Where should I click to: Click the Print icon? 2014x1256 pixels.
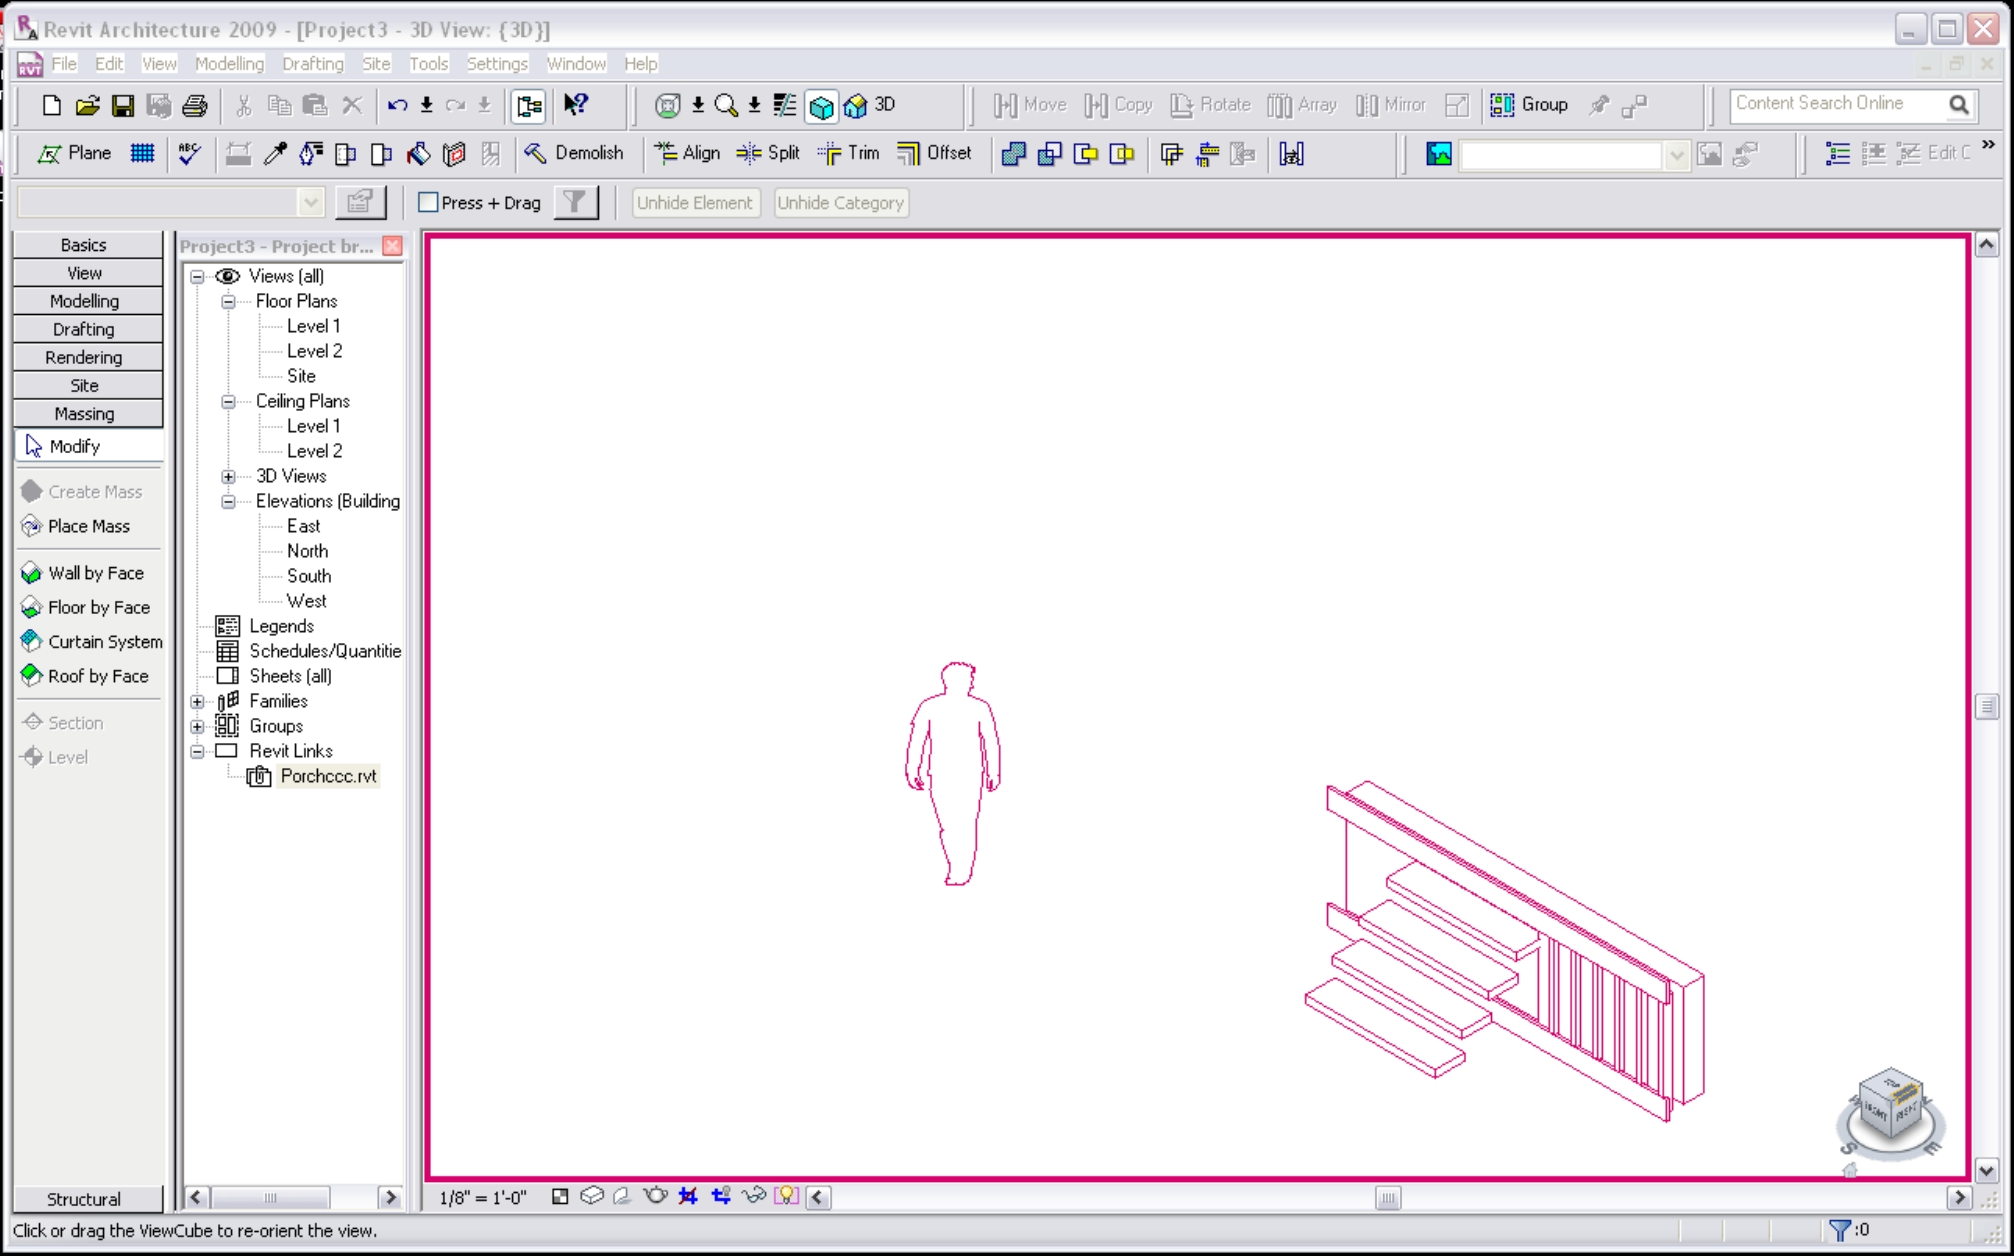195,105
